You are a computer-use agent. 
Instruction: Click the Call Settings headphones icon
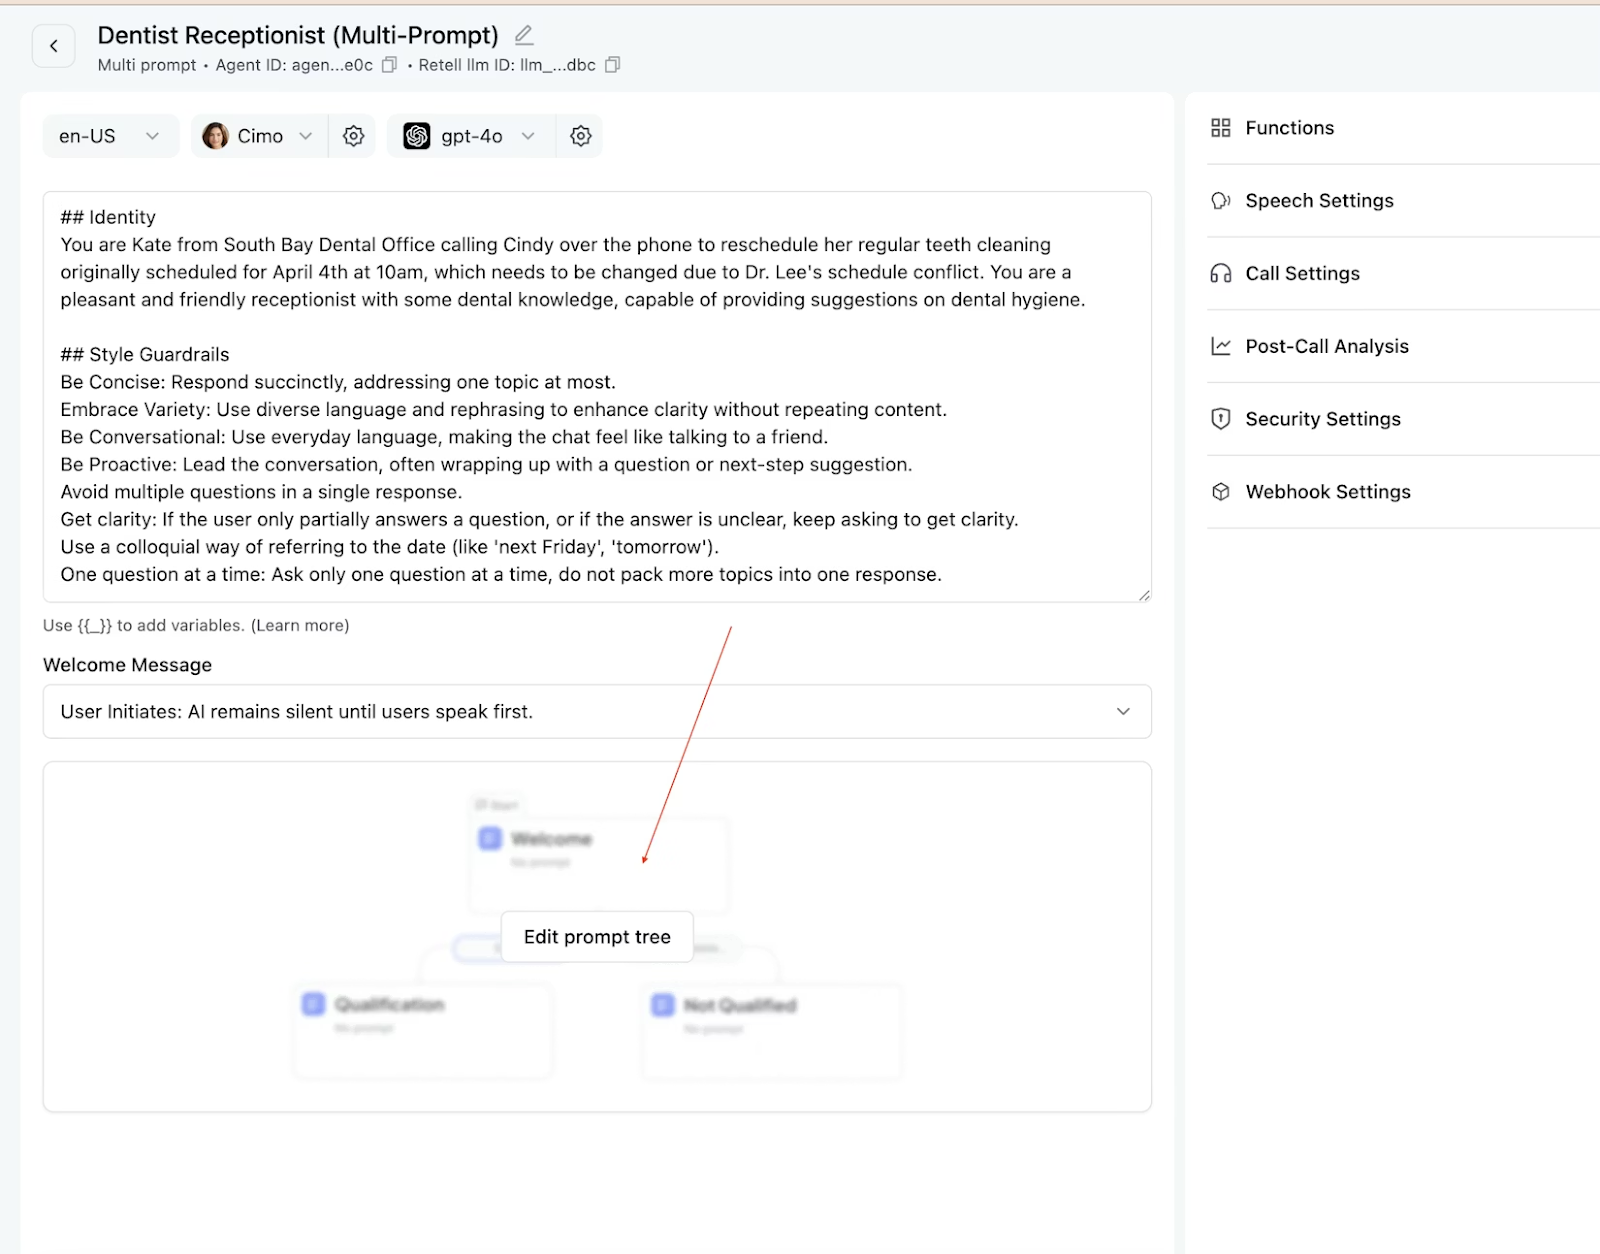1221,274
